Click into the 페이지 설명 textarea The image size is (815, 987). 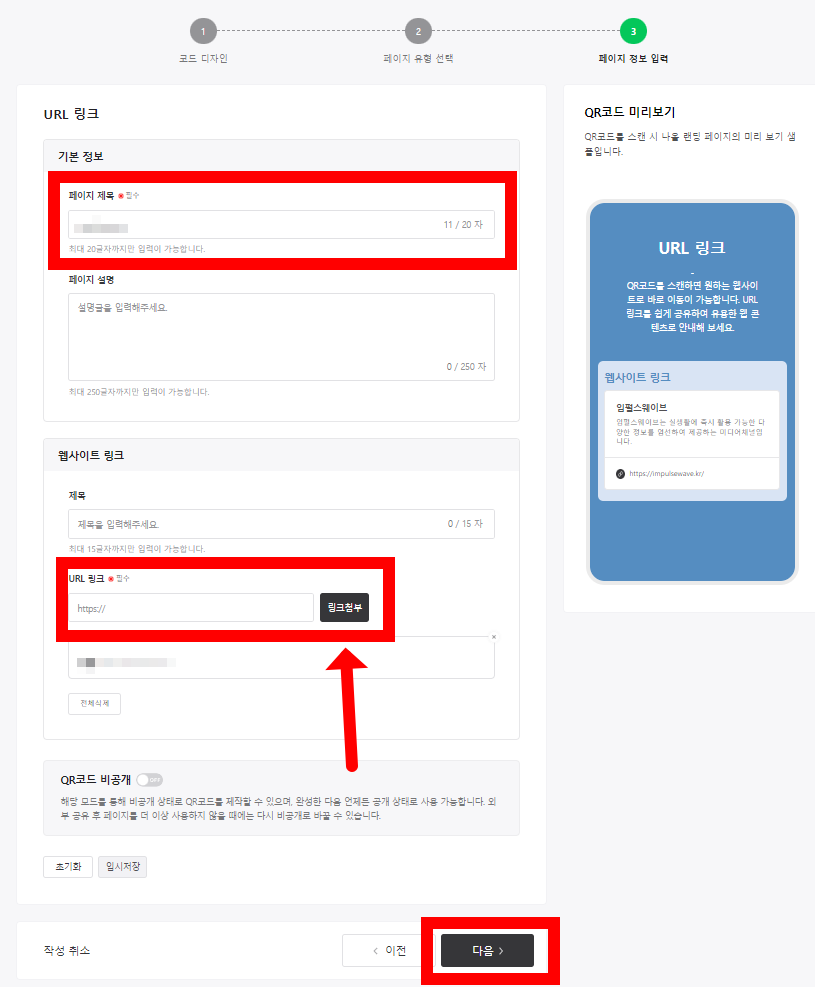[x=281, y=337]
